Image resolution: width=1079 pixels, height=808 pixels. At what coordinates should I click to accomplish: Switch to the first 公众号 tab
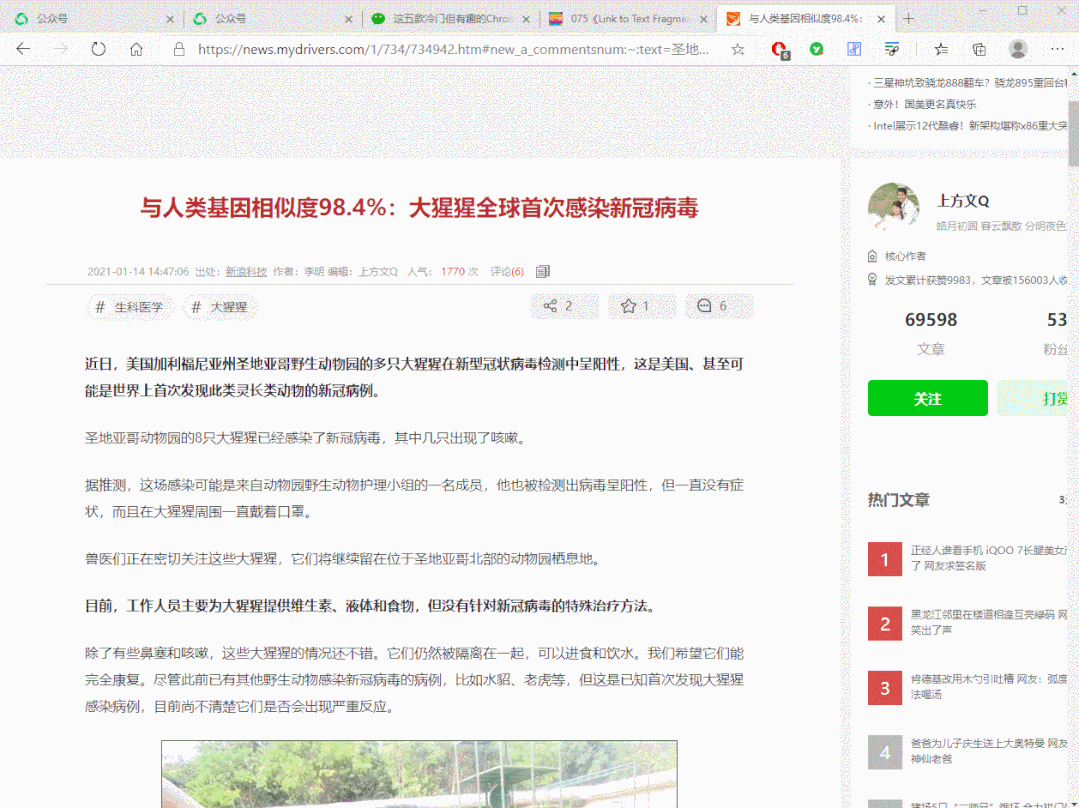point(89,19)
